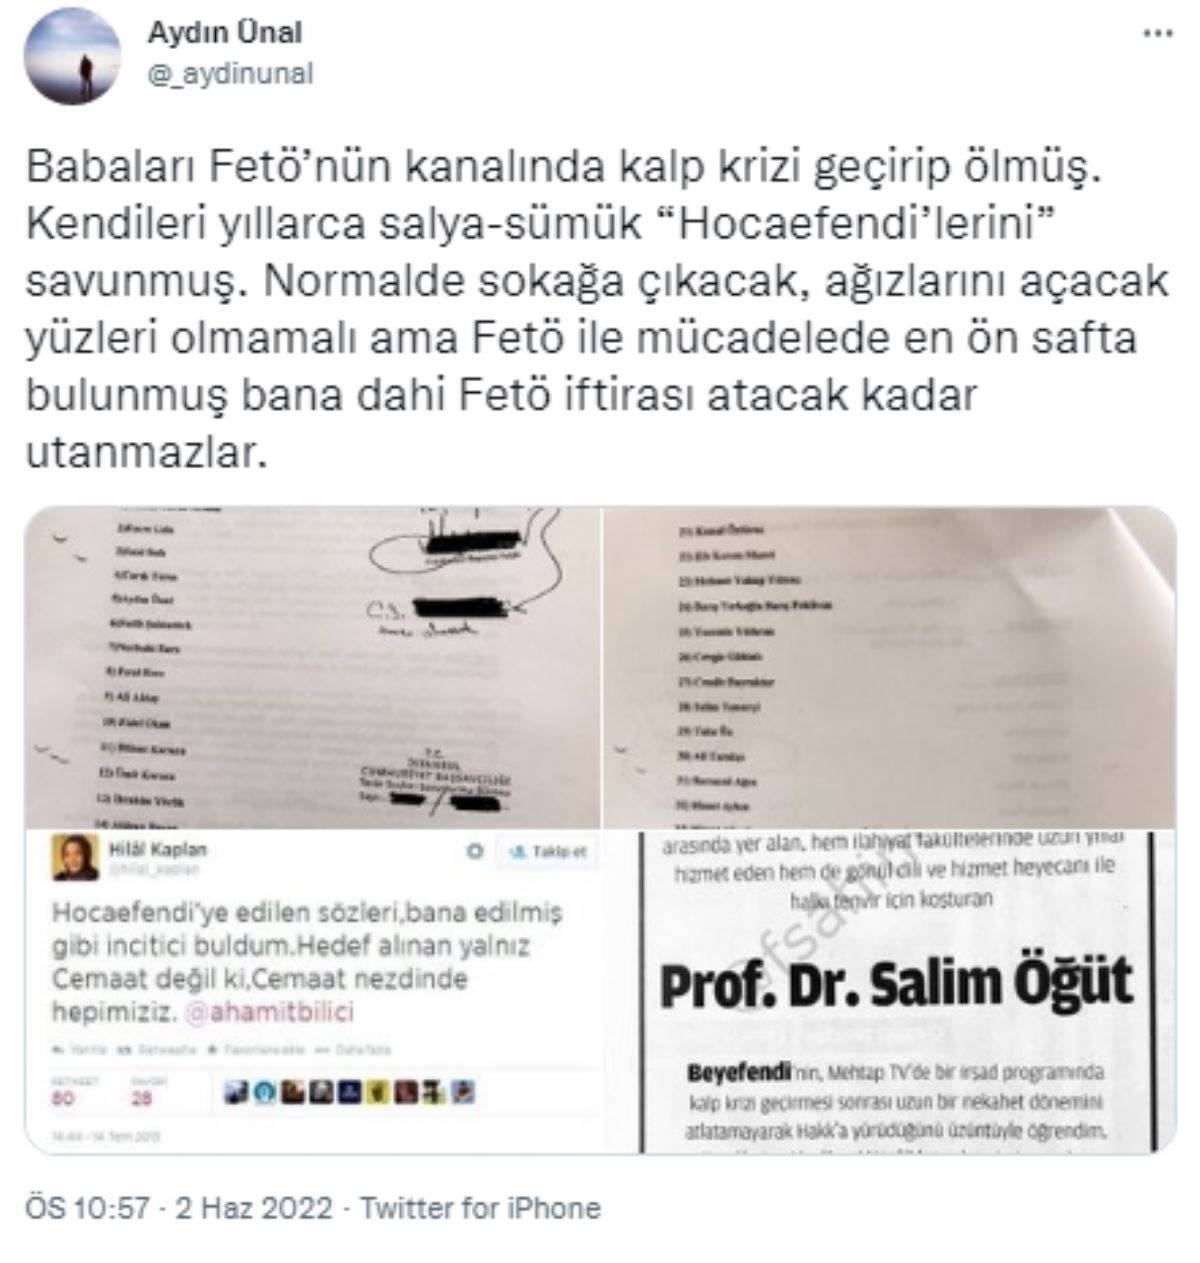This screenshot has width=1200, height=1263.
Task: Click the gear icon in Hilal Kaplan's tweet
Action: [x=475, y=852]
